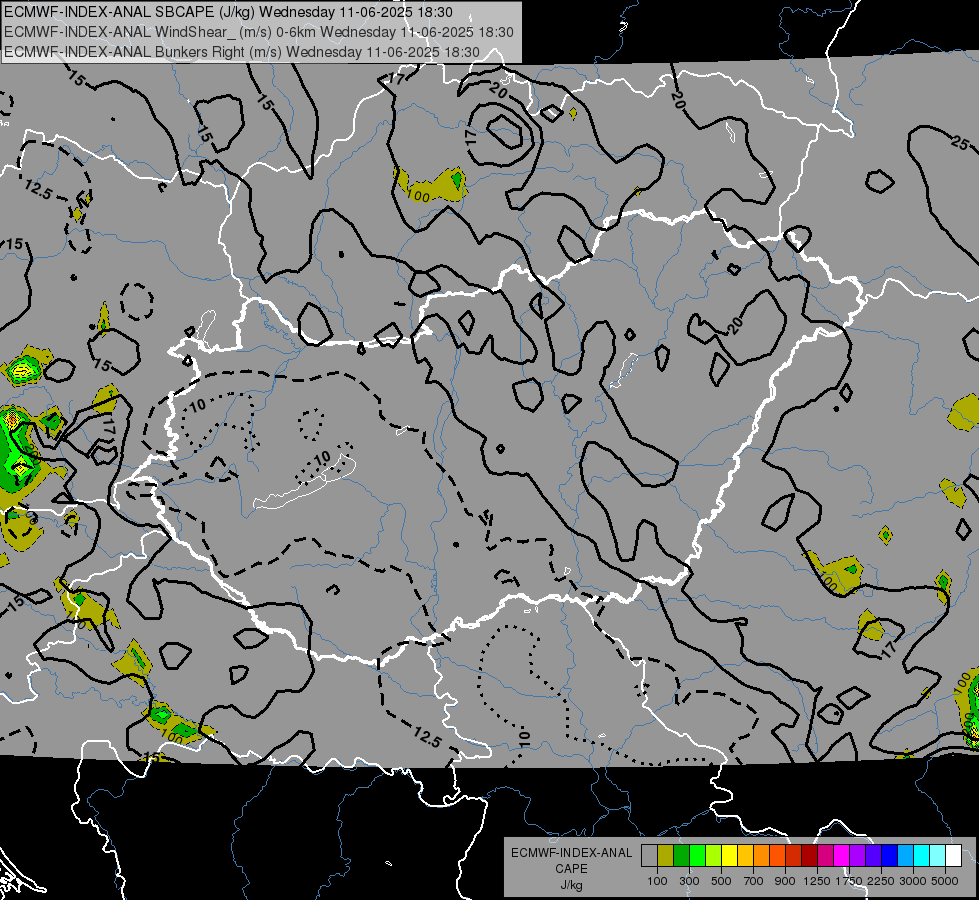Pick the red-orange legend swatch
Screen dimensions: 979x900
[x=777, y=856]
